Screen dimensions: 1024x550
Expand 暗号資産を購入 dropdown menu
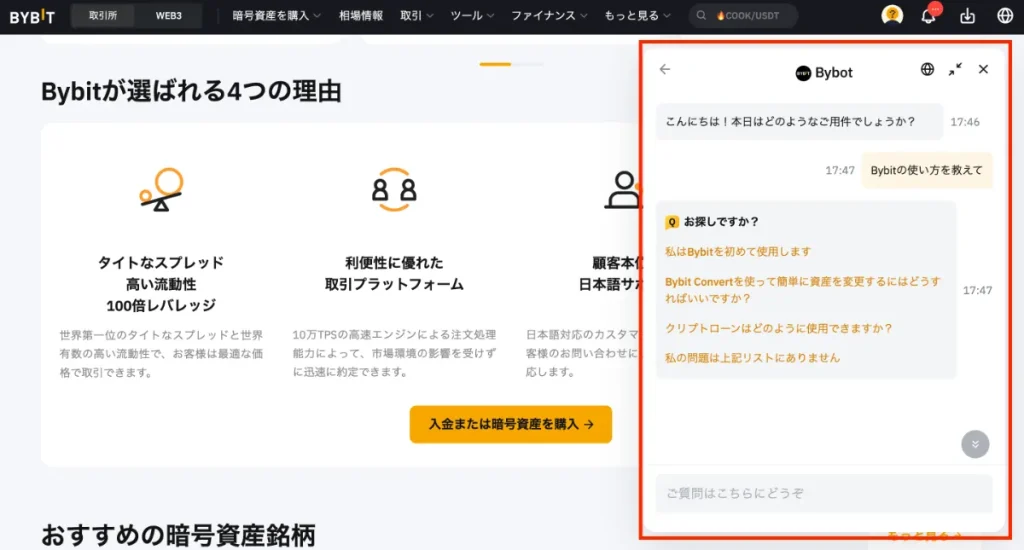[276, 16]
